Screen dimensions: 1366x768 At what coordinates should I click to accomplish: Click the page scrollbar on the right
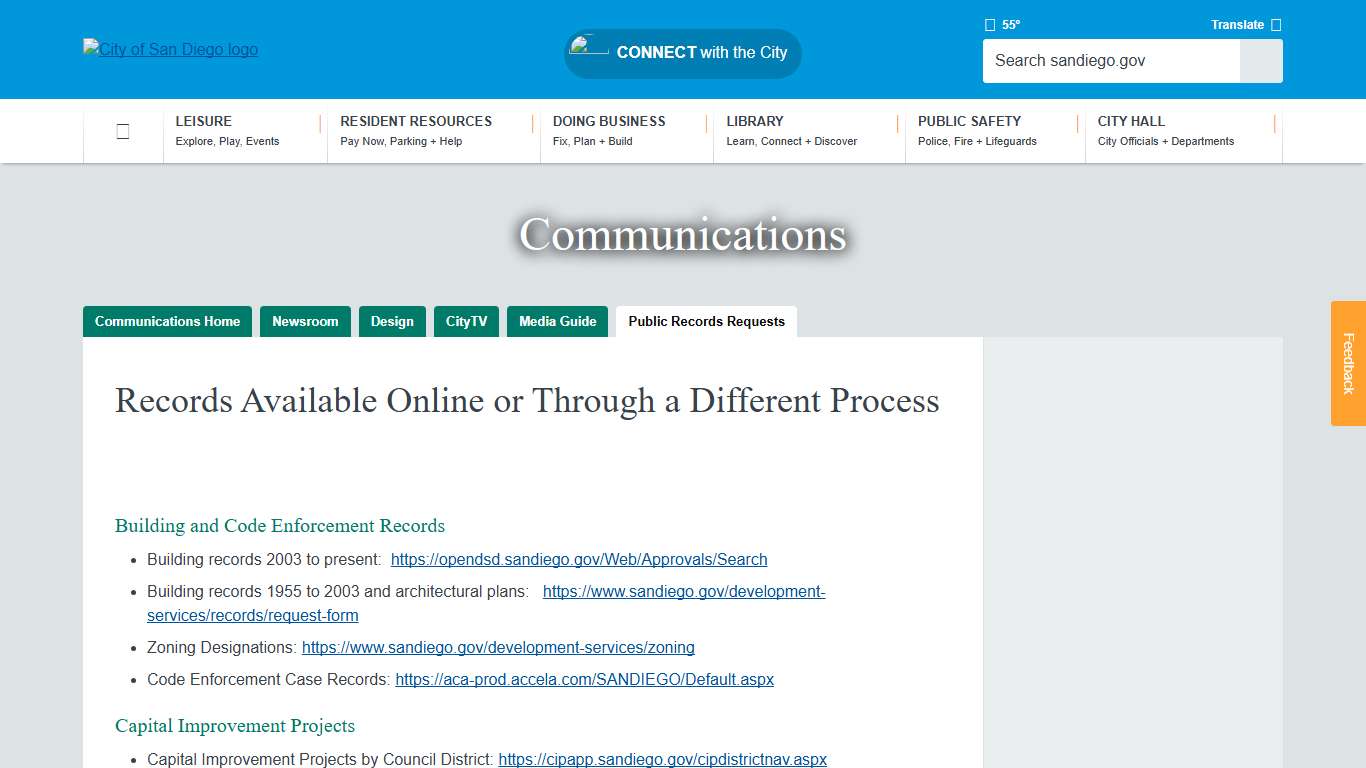click(x=1359, y=400)
